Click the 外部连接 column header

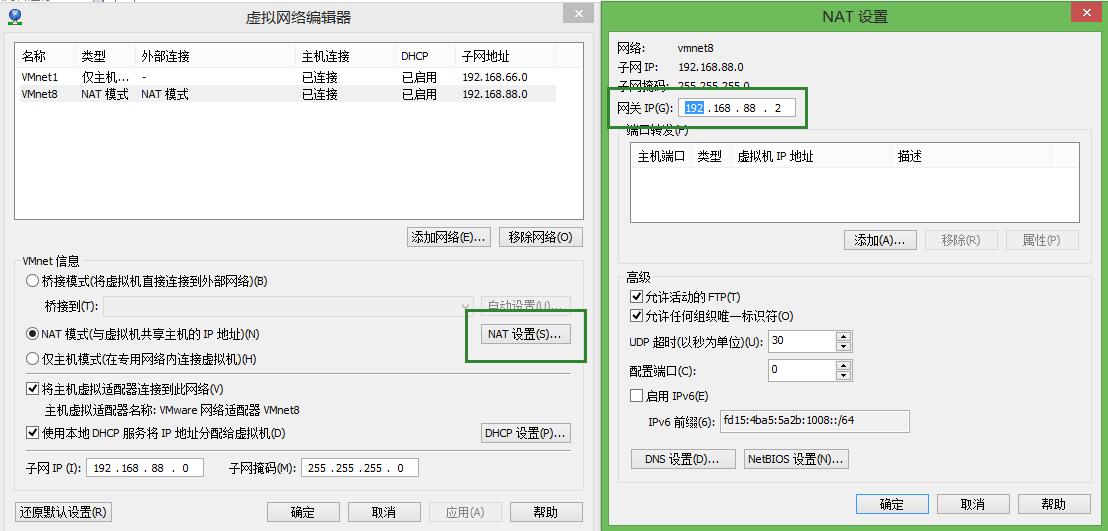click(215, 56)
